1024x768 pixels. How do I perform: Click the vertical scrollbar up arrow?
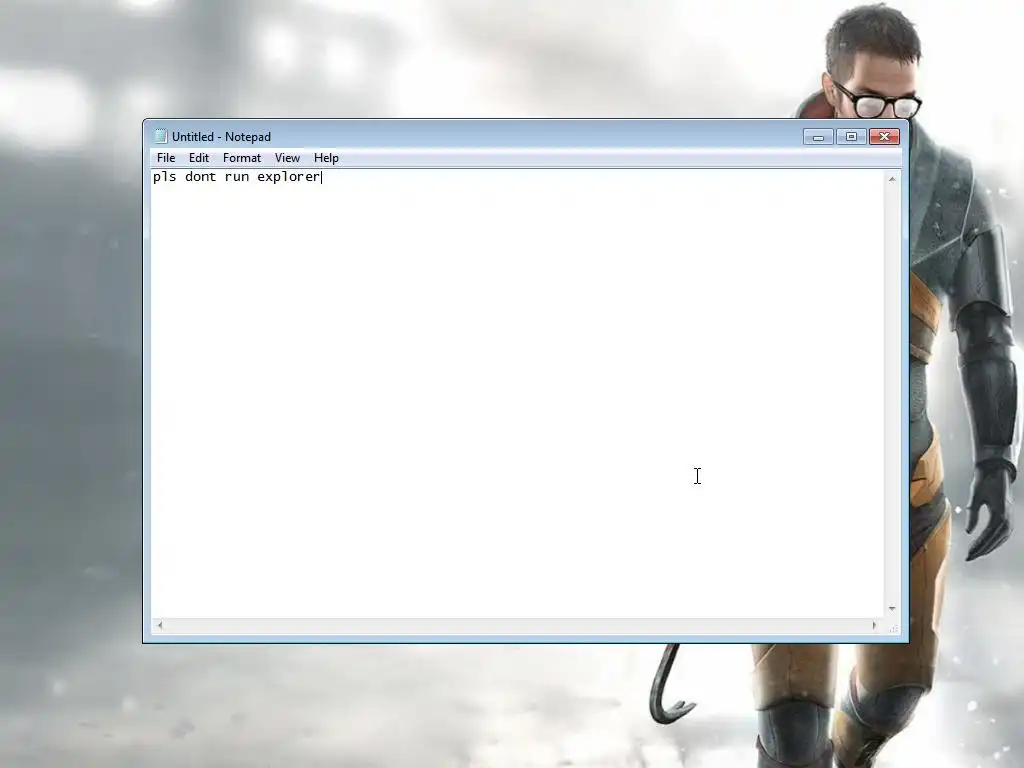click(x=892, y=178)
